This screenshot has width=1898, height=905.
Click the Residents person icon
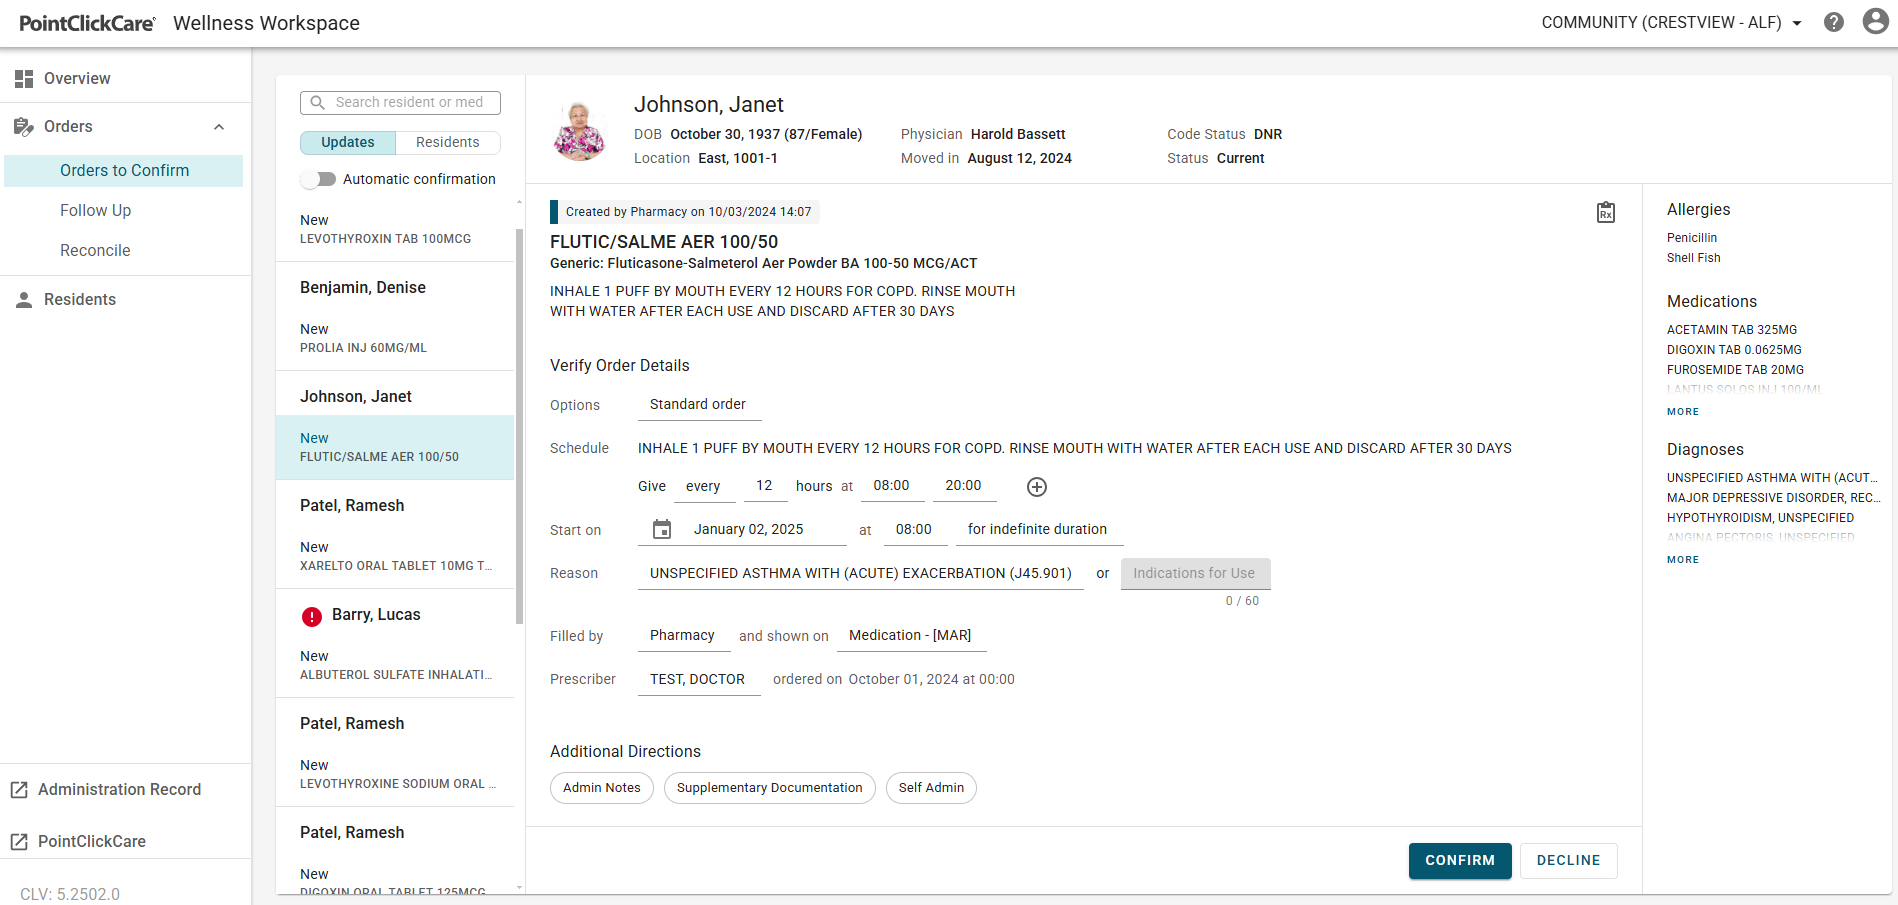22,299
